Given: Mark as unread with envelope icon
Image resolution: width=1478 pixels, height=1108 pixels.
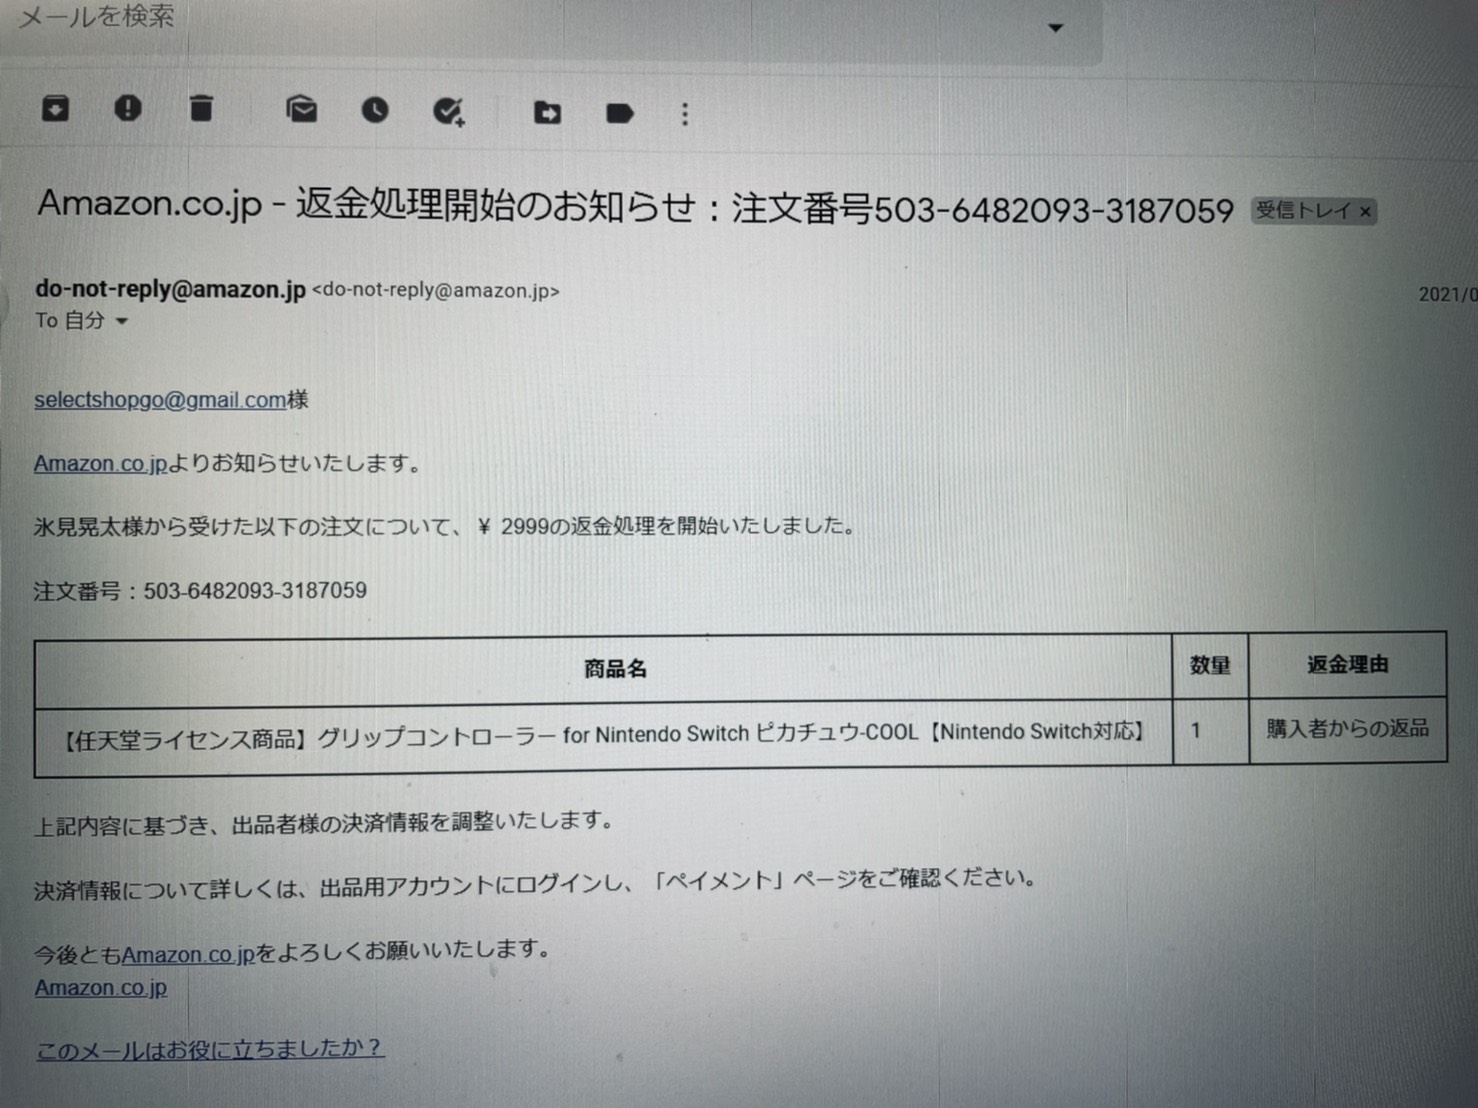Looking at the screenshot, I should click(x=301, y=109).
